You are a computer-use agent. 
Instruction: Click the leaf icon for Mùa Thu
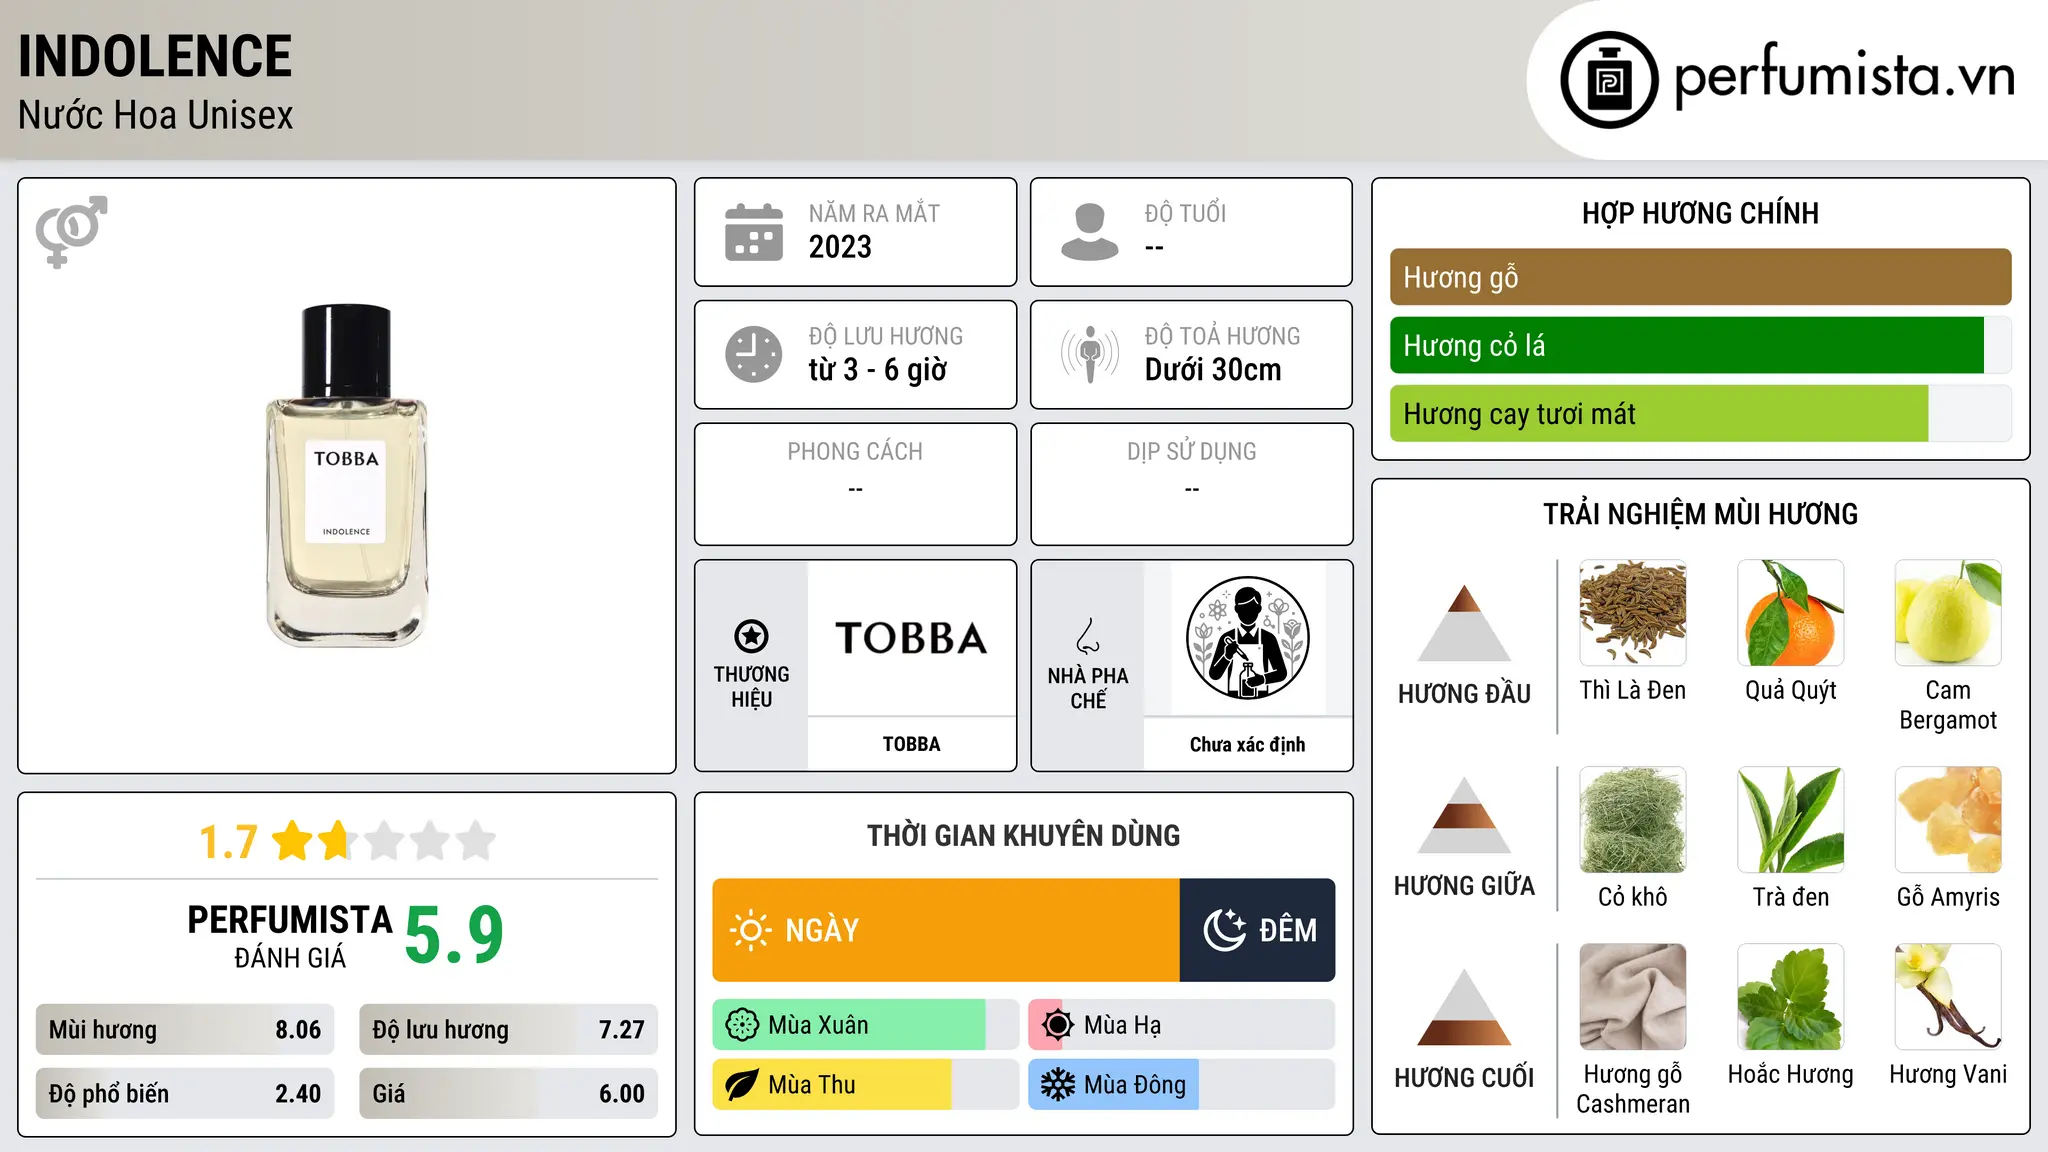pos(742,1085)
